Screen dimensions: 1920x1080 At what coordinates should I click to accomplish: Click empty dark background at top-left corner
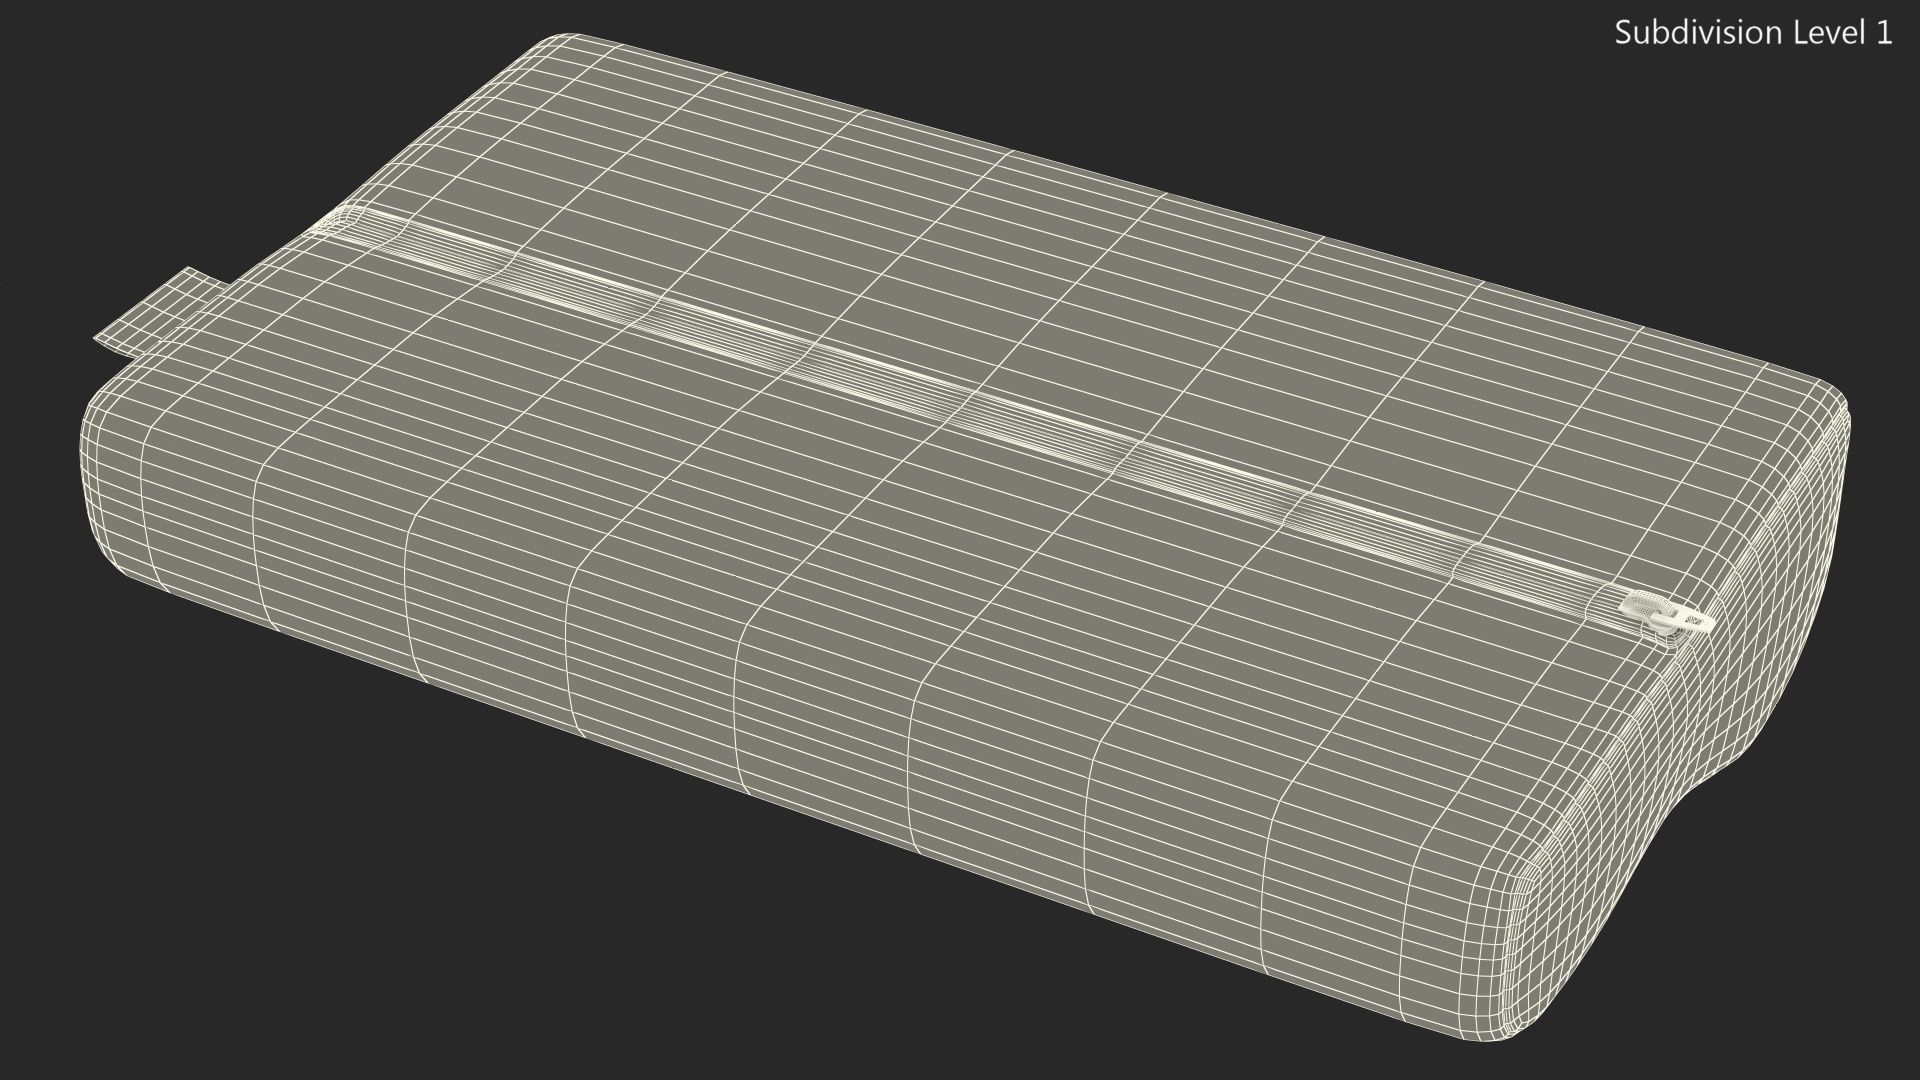[x=60, y=60]
